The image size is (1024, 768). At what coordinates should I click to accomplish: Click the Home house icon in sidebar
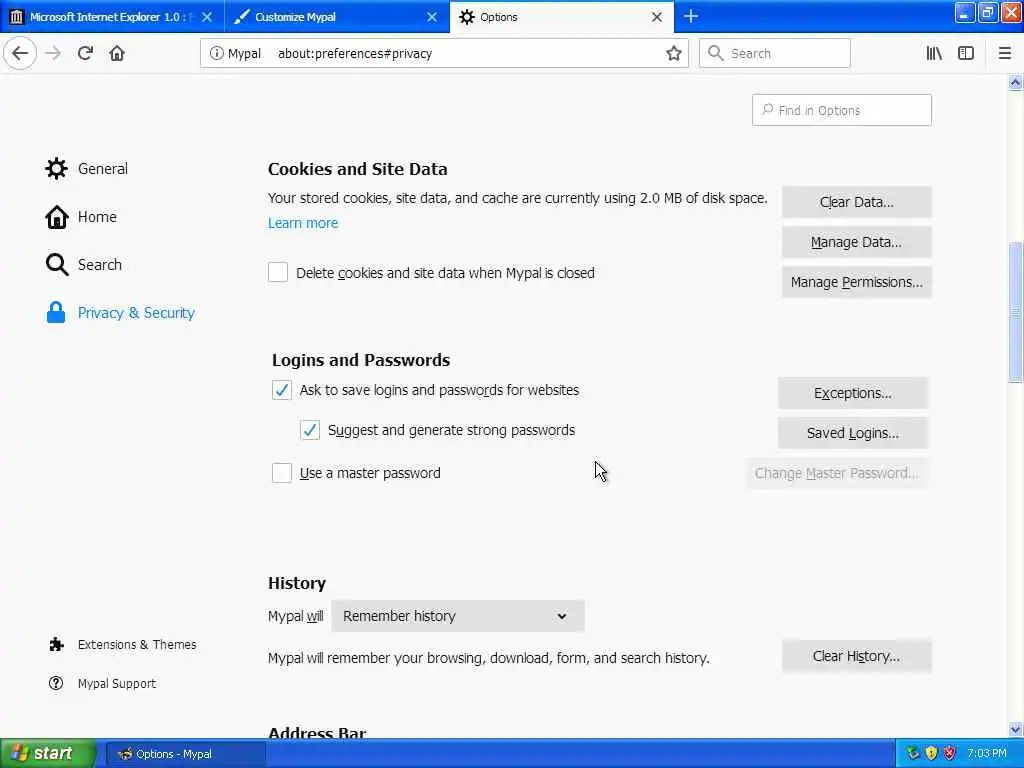click(56, 217)
